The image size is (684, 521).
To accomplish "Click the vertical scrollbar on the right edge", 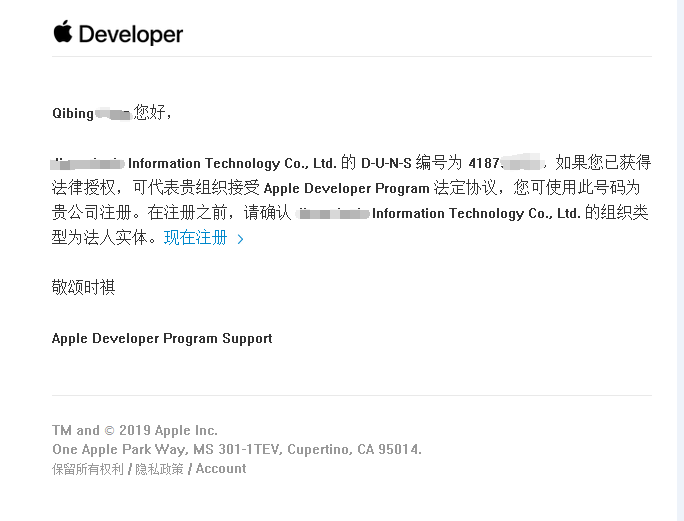I will (680, 260).
